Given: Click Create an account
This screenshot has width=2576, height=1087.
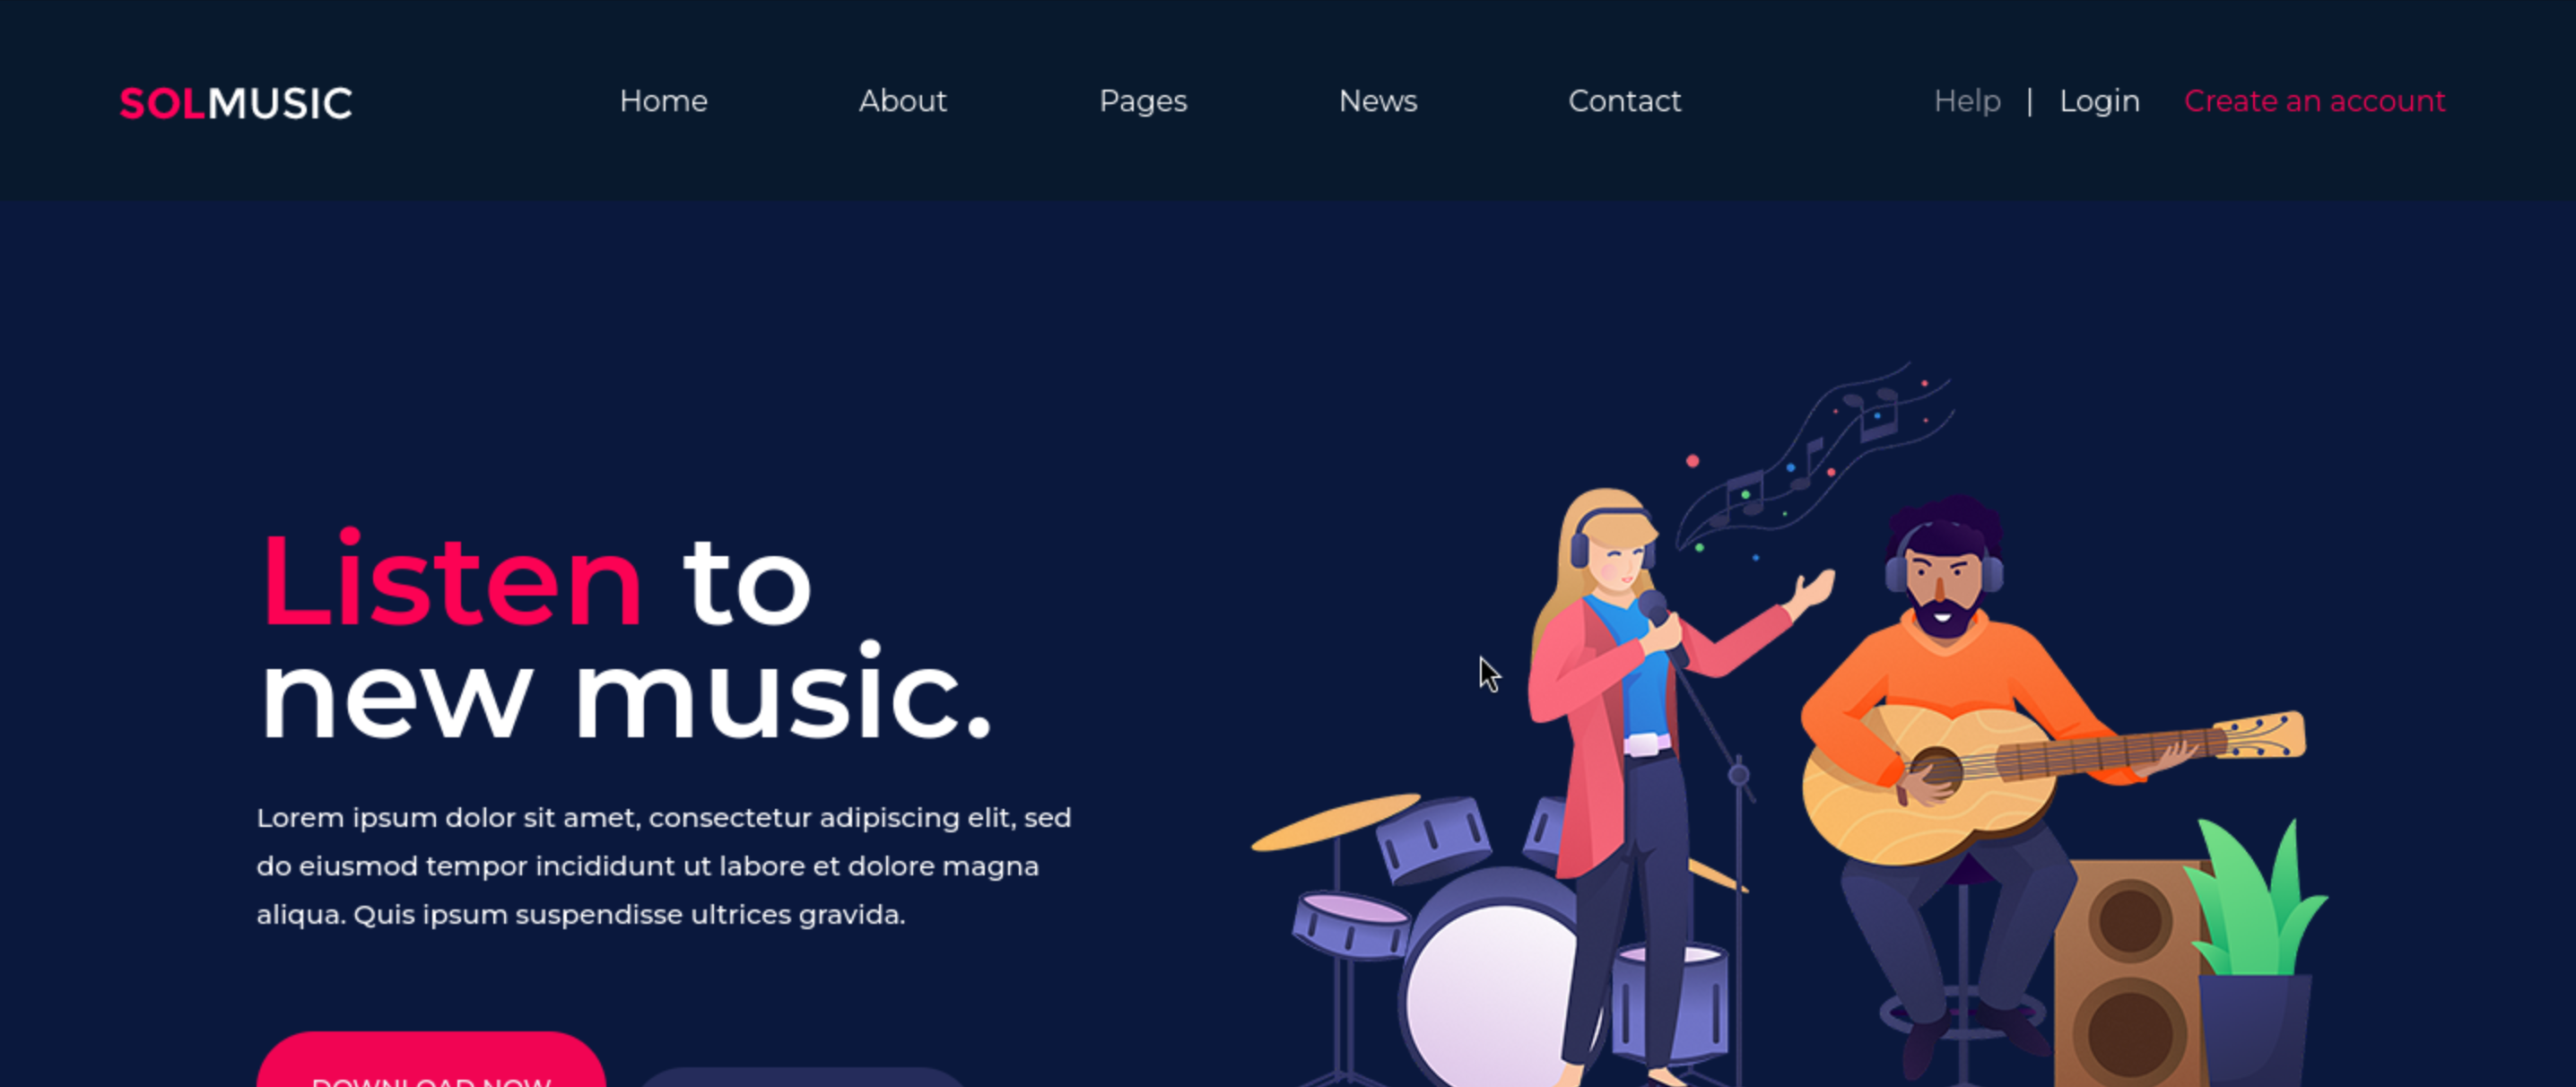Looking at the screenshot, I should 2314,101.
